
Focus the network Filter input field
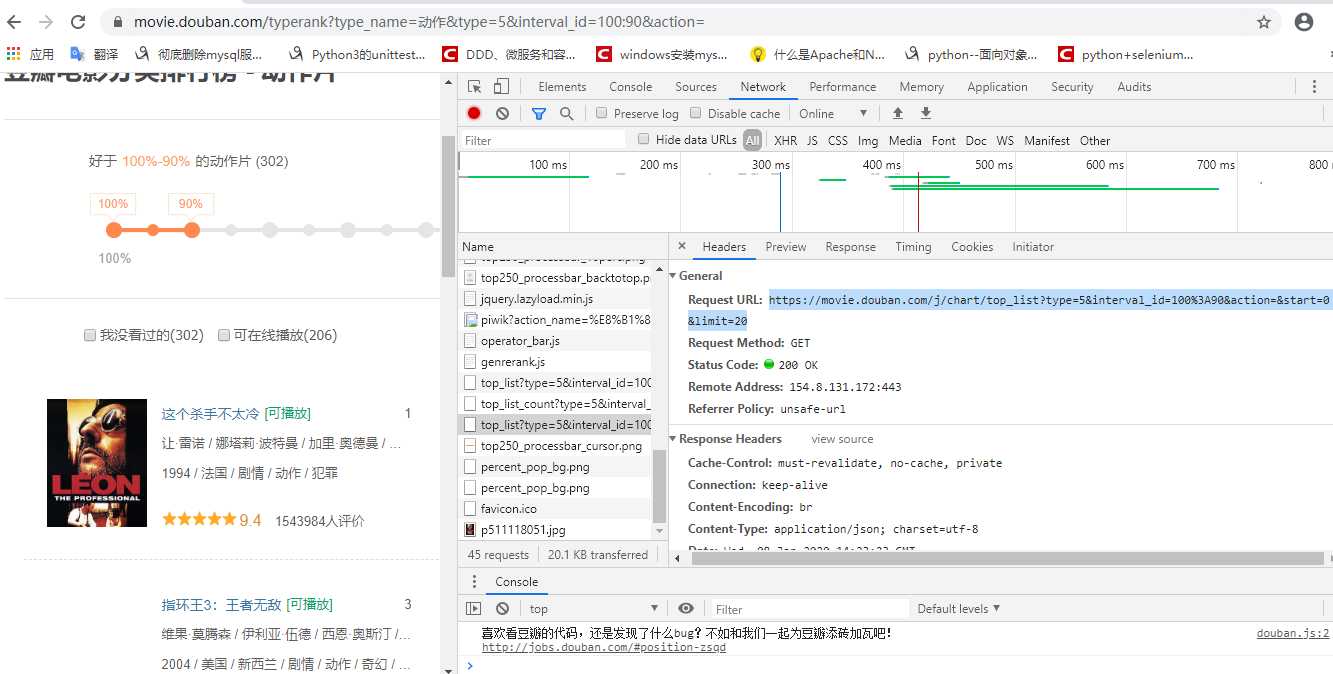(543, 140)
